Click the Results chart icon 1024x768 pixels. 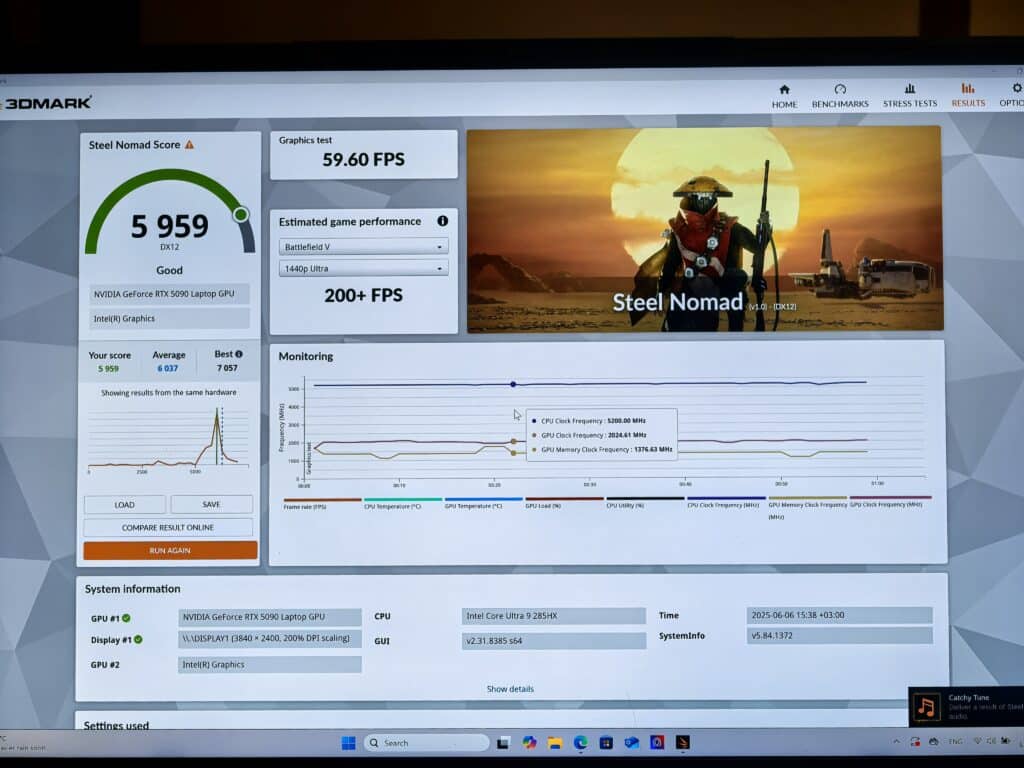tap(968, 88)
